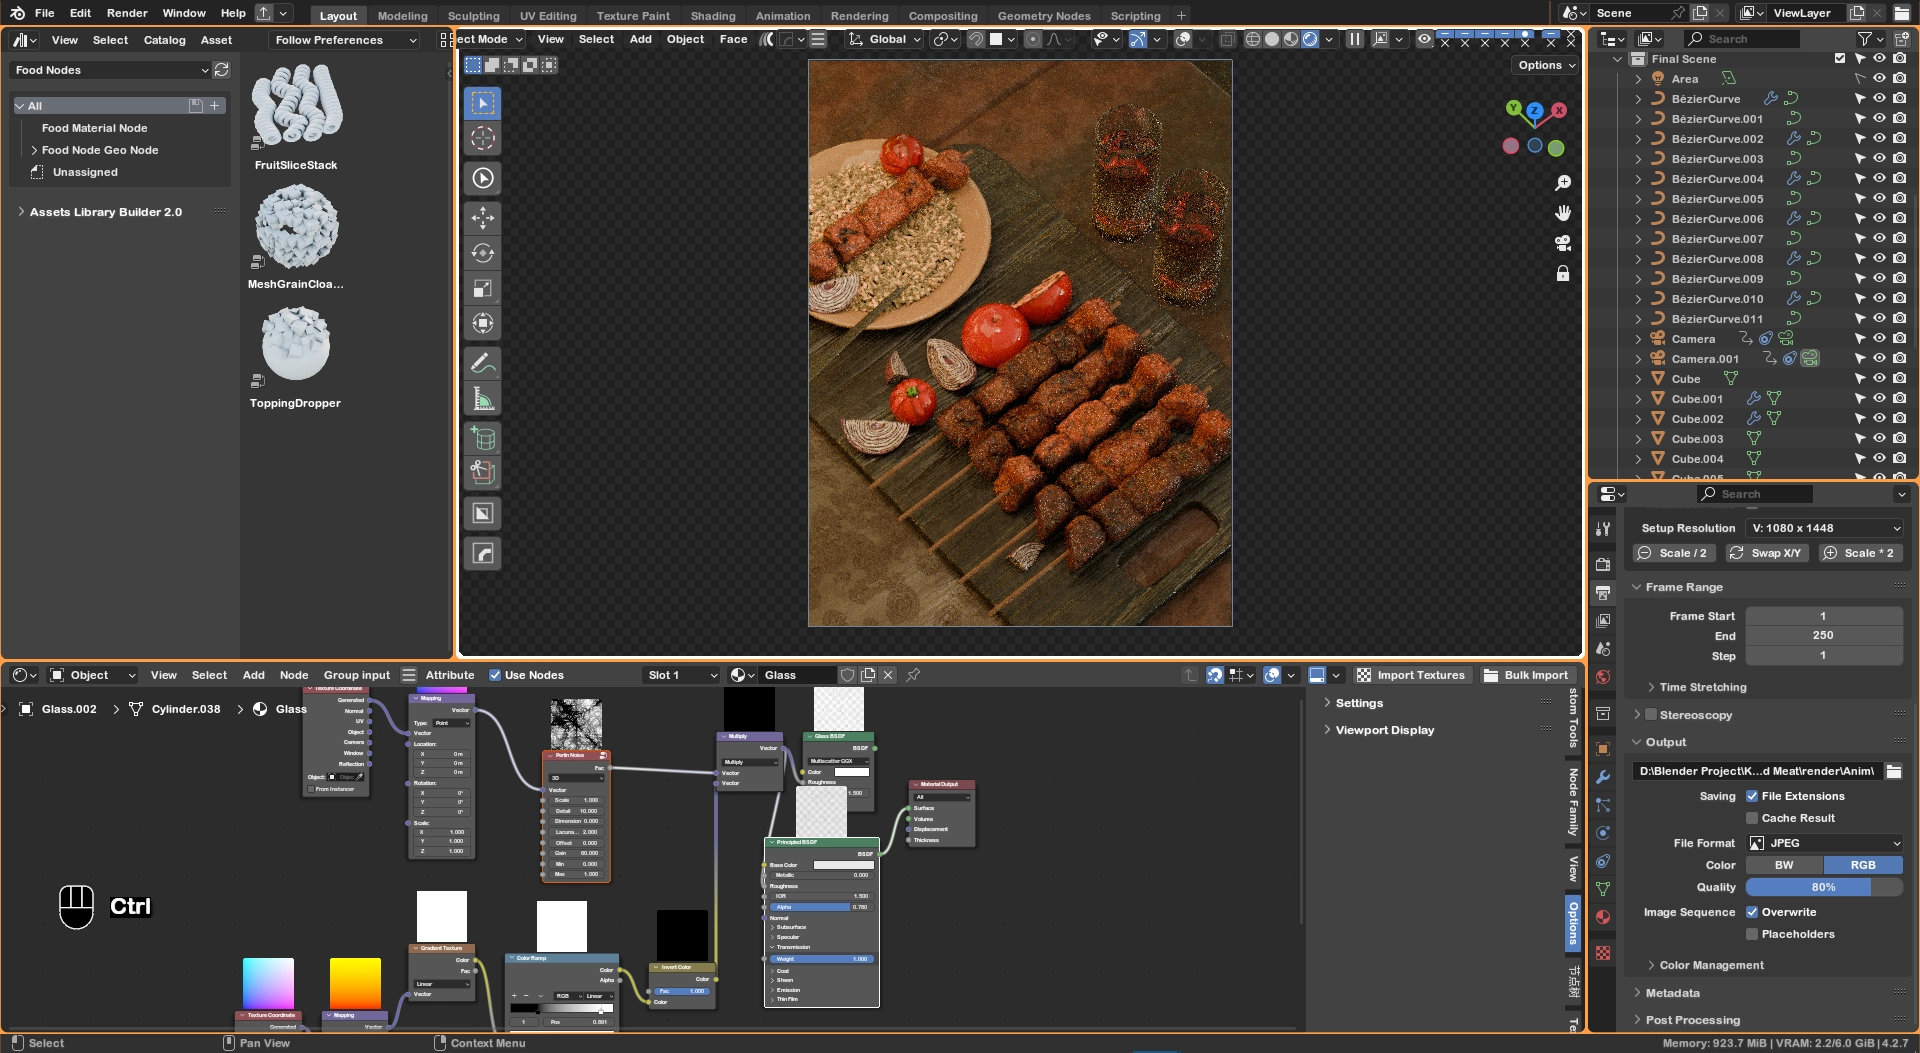Expand the Color Management panel
Screen dimensions: 1920x1053
1711,965
